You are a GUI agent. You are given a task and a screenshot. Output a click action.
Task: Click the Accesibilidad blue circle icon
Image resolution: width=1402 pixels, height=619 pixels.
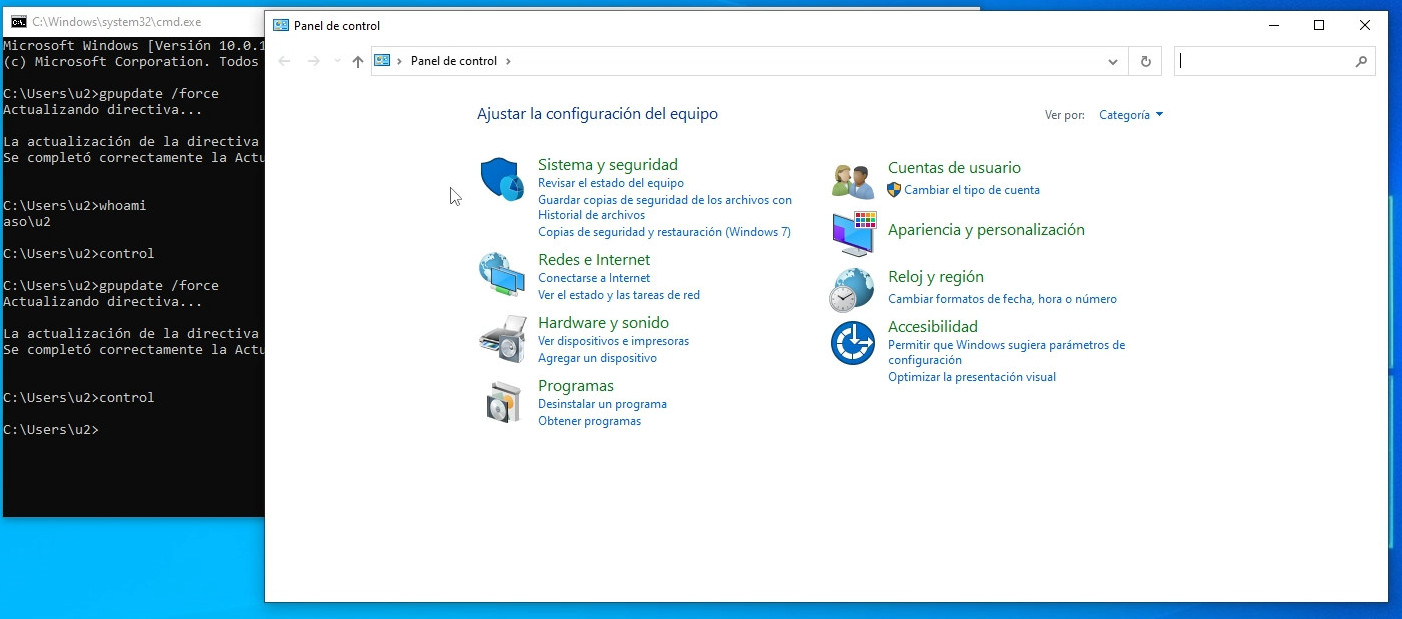[852, 343]
